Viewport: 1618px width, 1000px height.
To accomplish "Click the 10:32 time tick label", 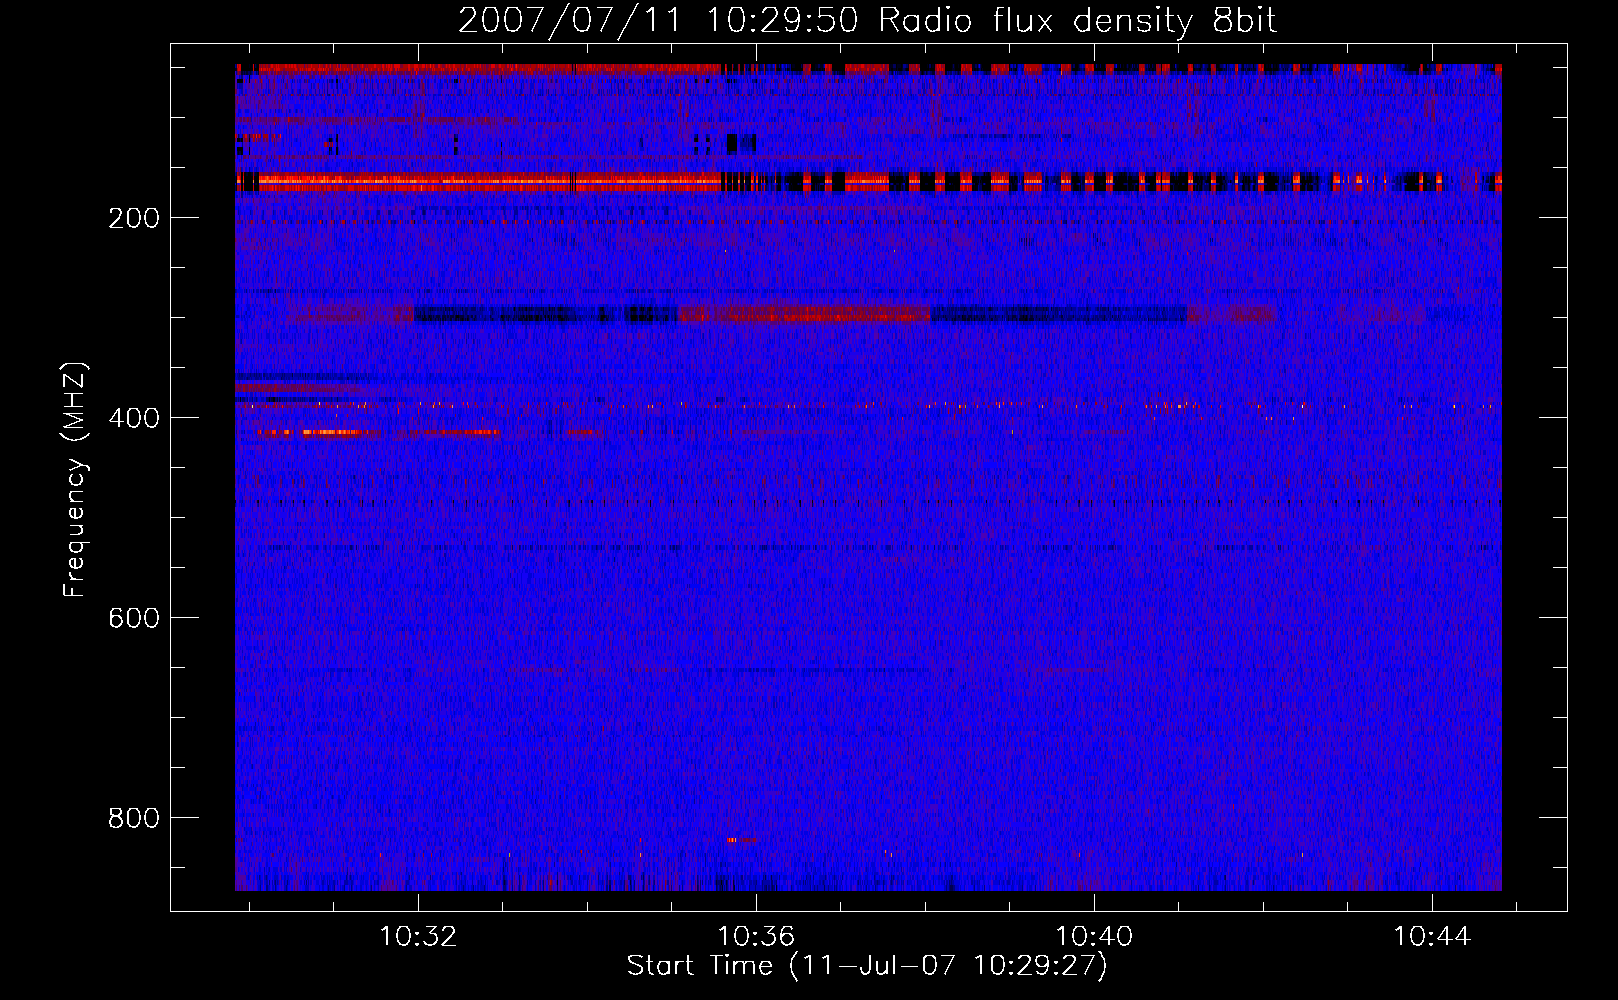I will click(418, 936).
